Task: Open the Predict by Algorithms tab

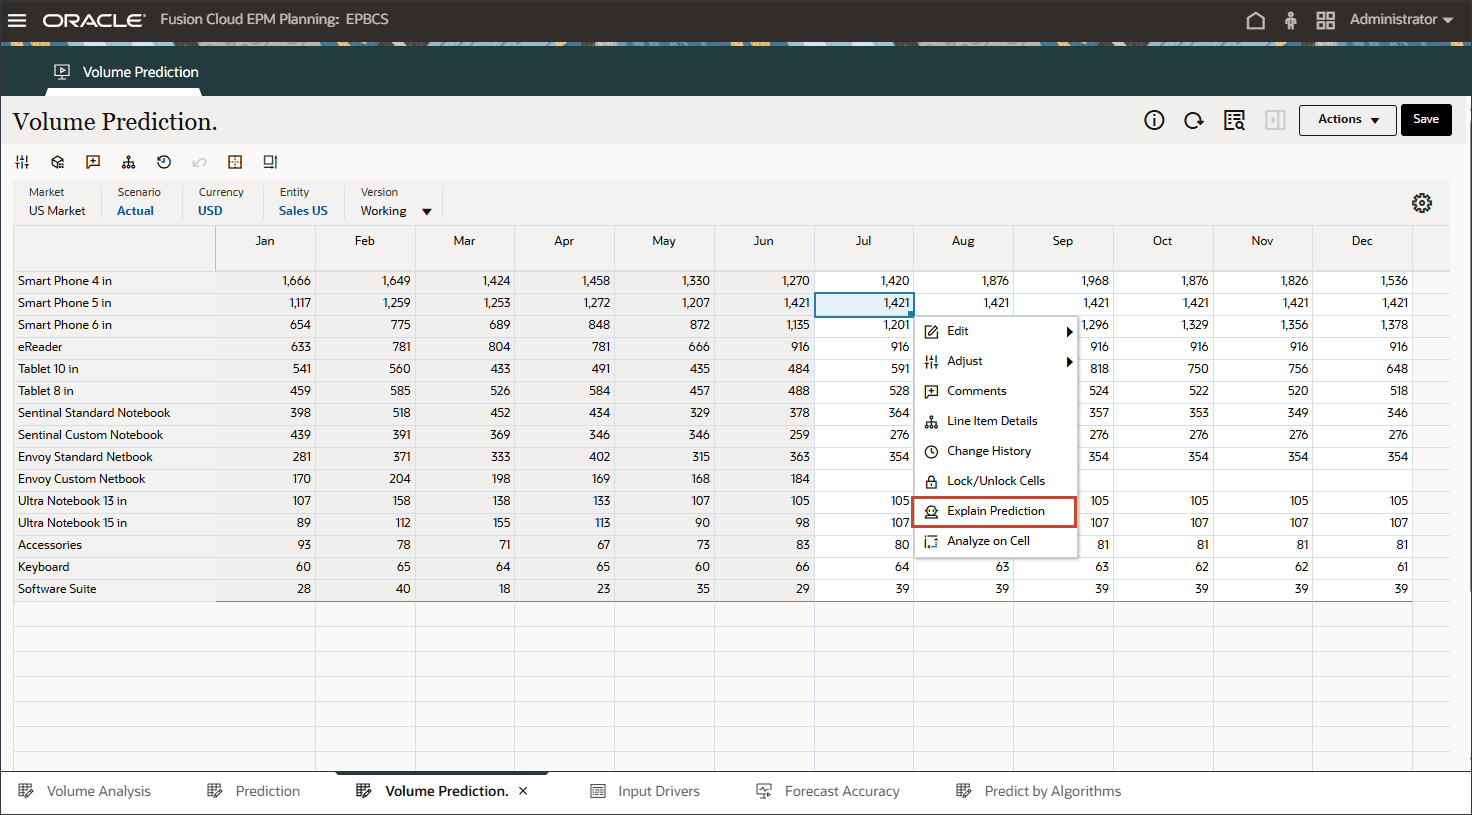Action: tap(1051, 791)
